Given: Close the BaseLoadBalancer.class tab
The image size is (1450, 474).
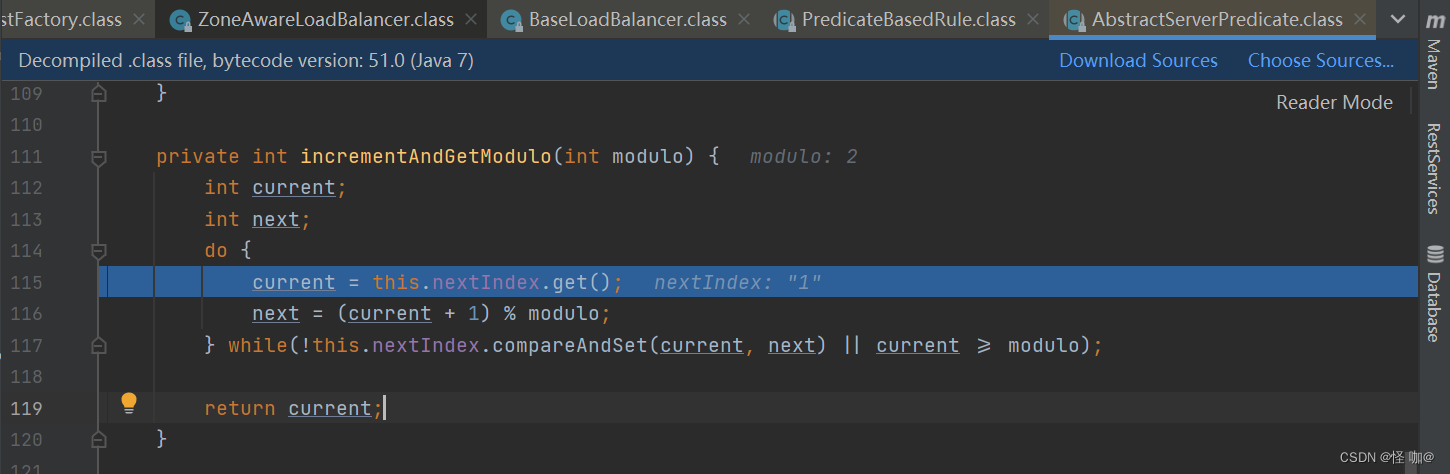Looking at the screenshot, I should pos(744,19).
